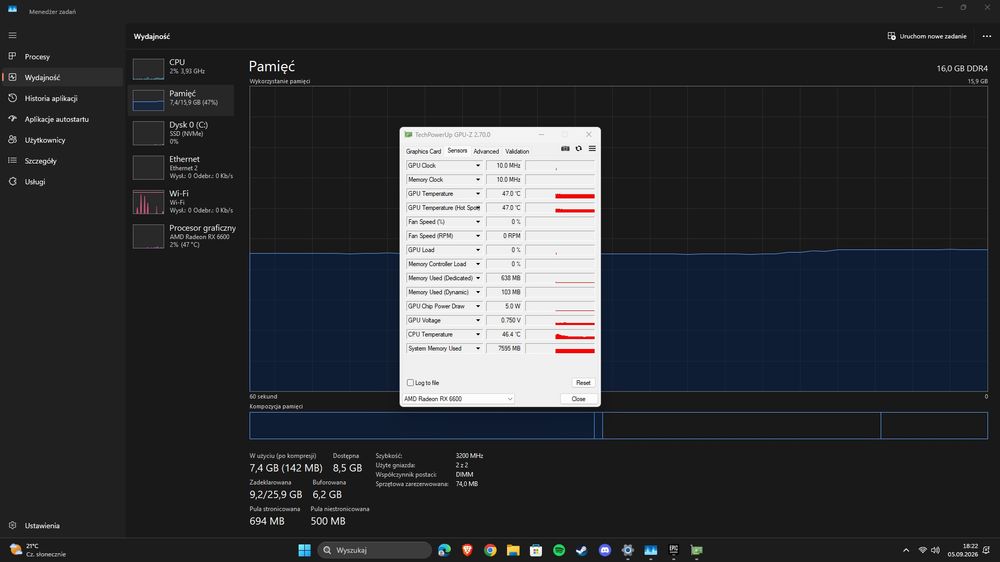Screen dimensions: 1000x562
Task: Click the Close button in GPU-Z
Action: pos(578,399)
